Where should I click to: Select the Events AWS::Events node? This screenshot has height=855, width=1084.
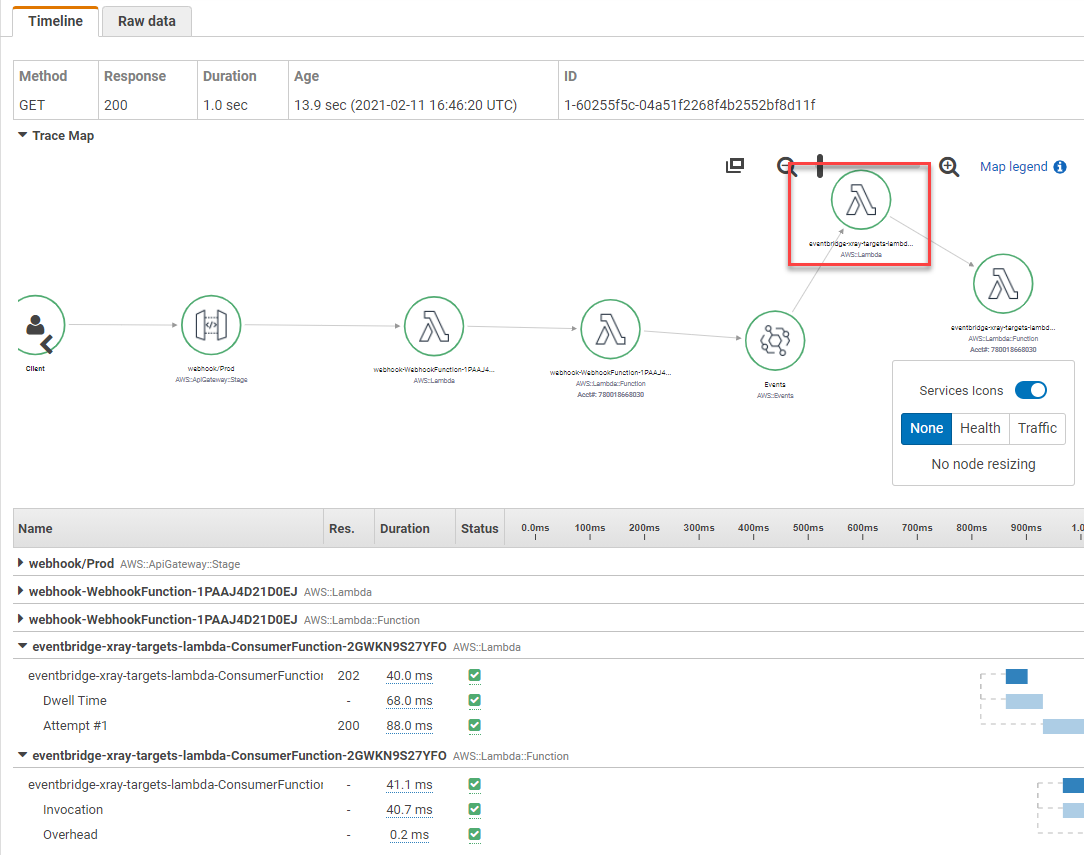(775, 341)
